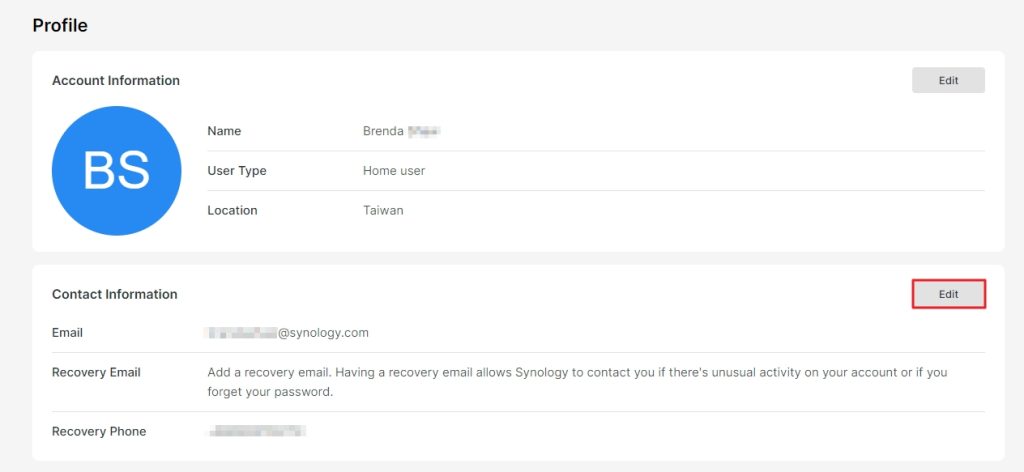Click the blurred email username before @synology.com

coord(240,333)
